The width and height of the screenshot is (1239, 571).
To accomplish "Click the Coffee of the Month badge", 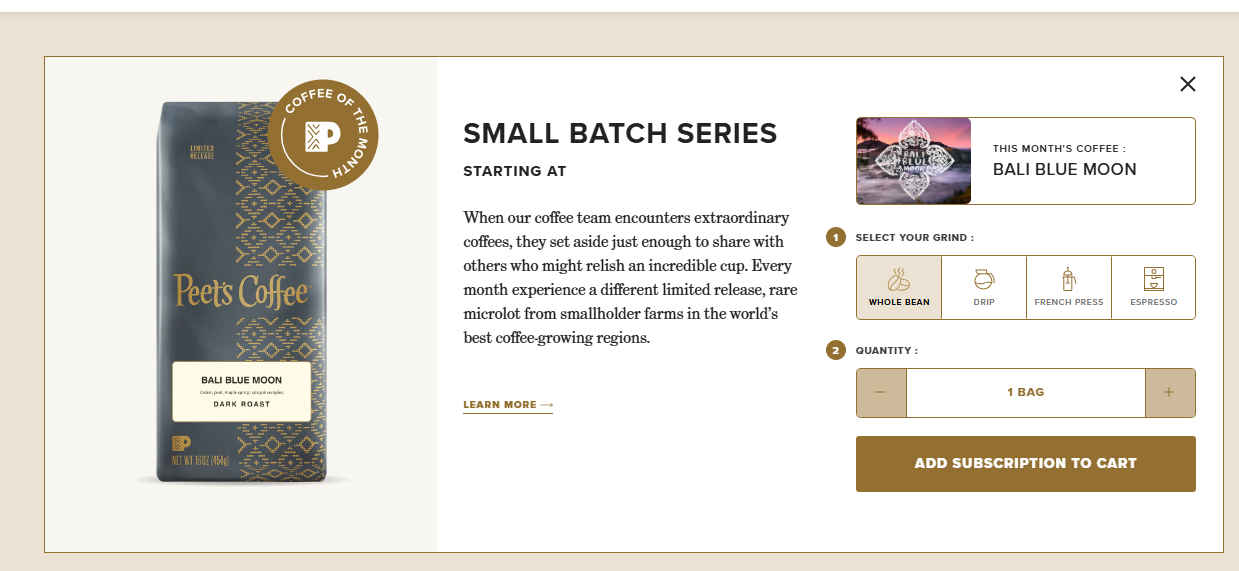I will [x=323, y=135].
